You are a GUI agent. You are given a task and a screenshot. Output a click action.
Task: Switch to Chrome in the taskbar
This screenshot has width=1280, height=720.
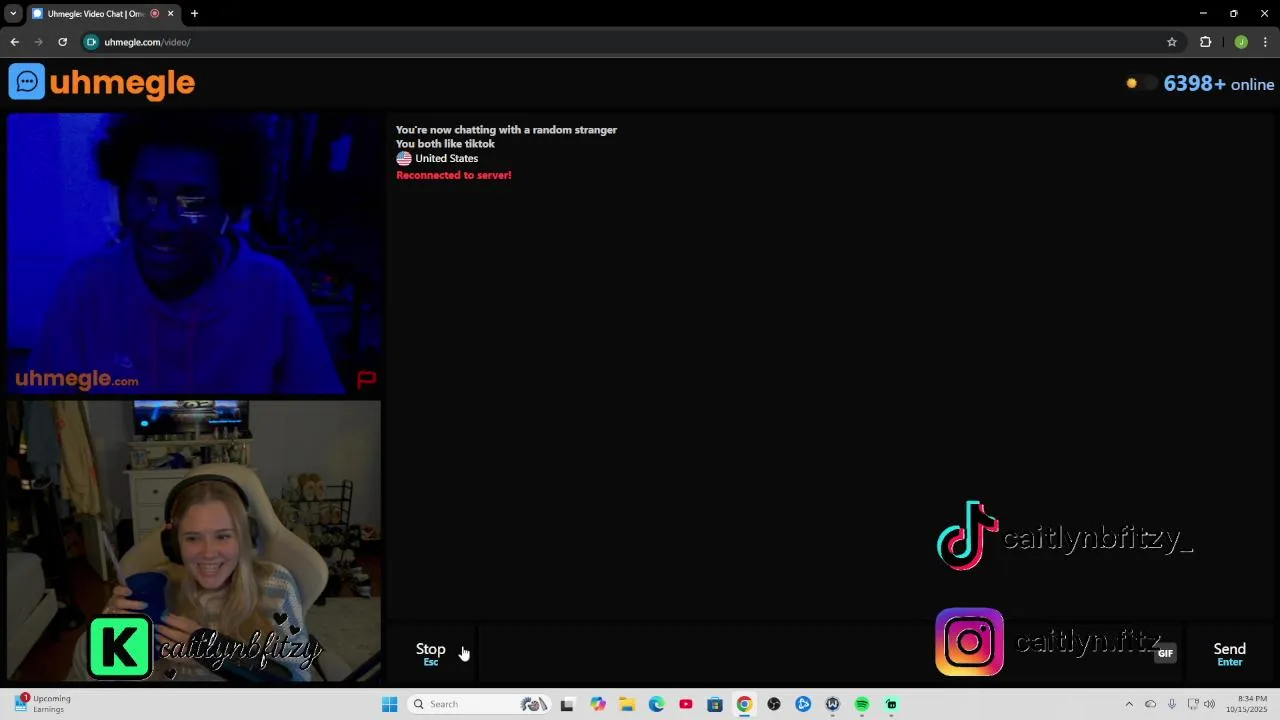click(x=744, y=704)
